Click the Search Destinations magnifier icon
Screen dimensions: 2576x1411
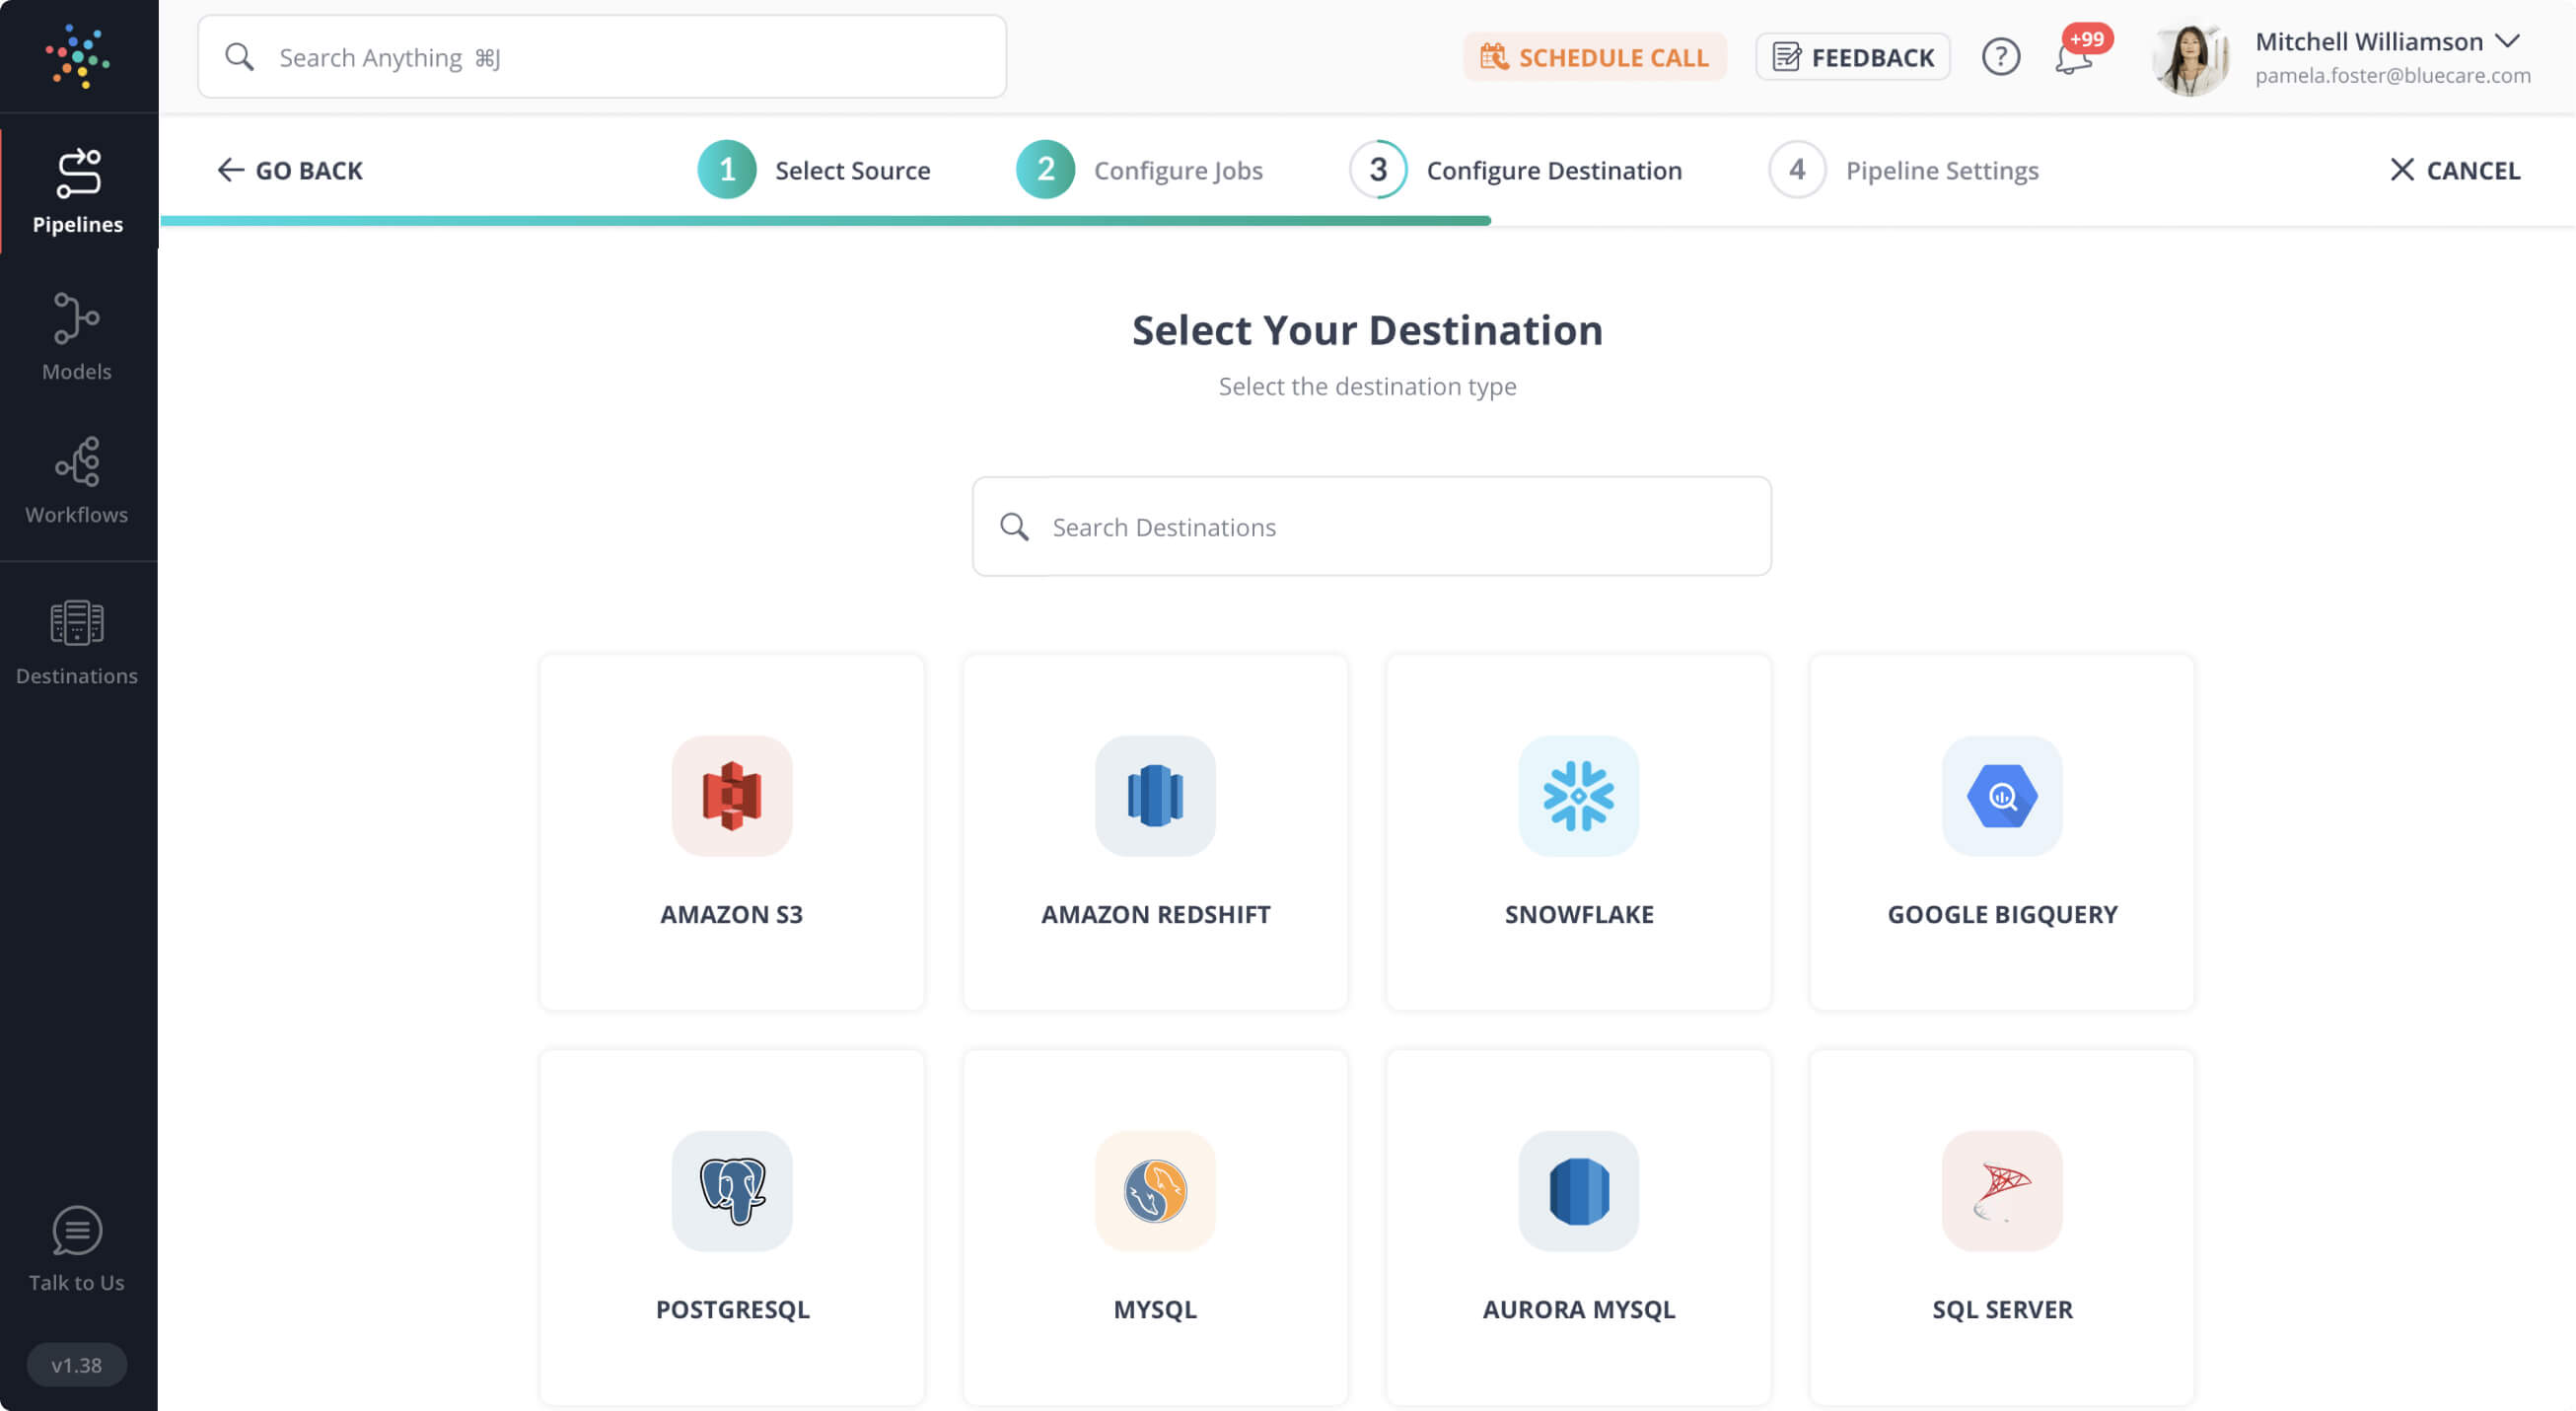pos(1014,527)
